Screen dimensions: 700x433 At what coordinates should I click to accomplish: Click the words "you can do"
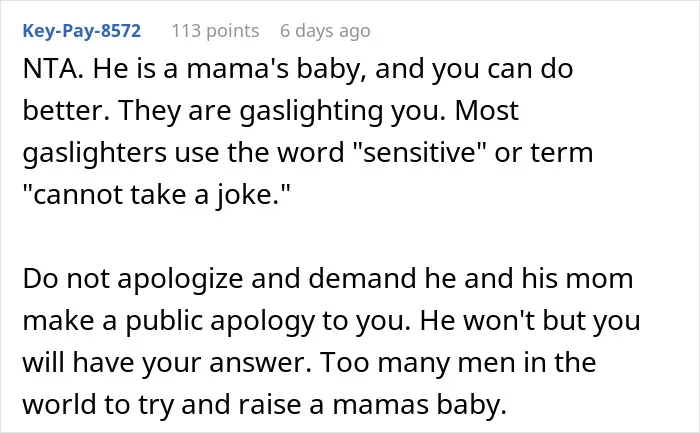click(x=502, y=70)
